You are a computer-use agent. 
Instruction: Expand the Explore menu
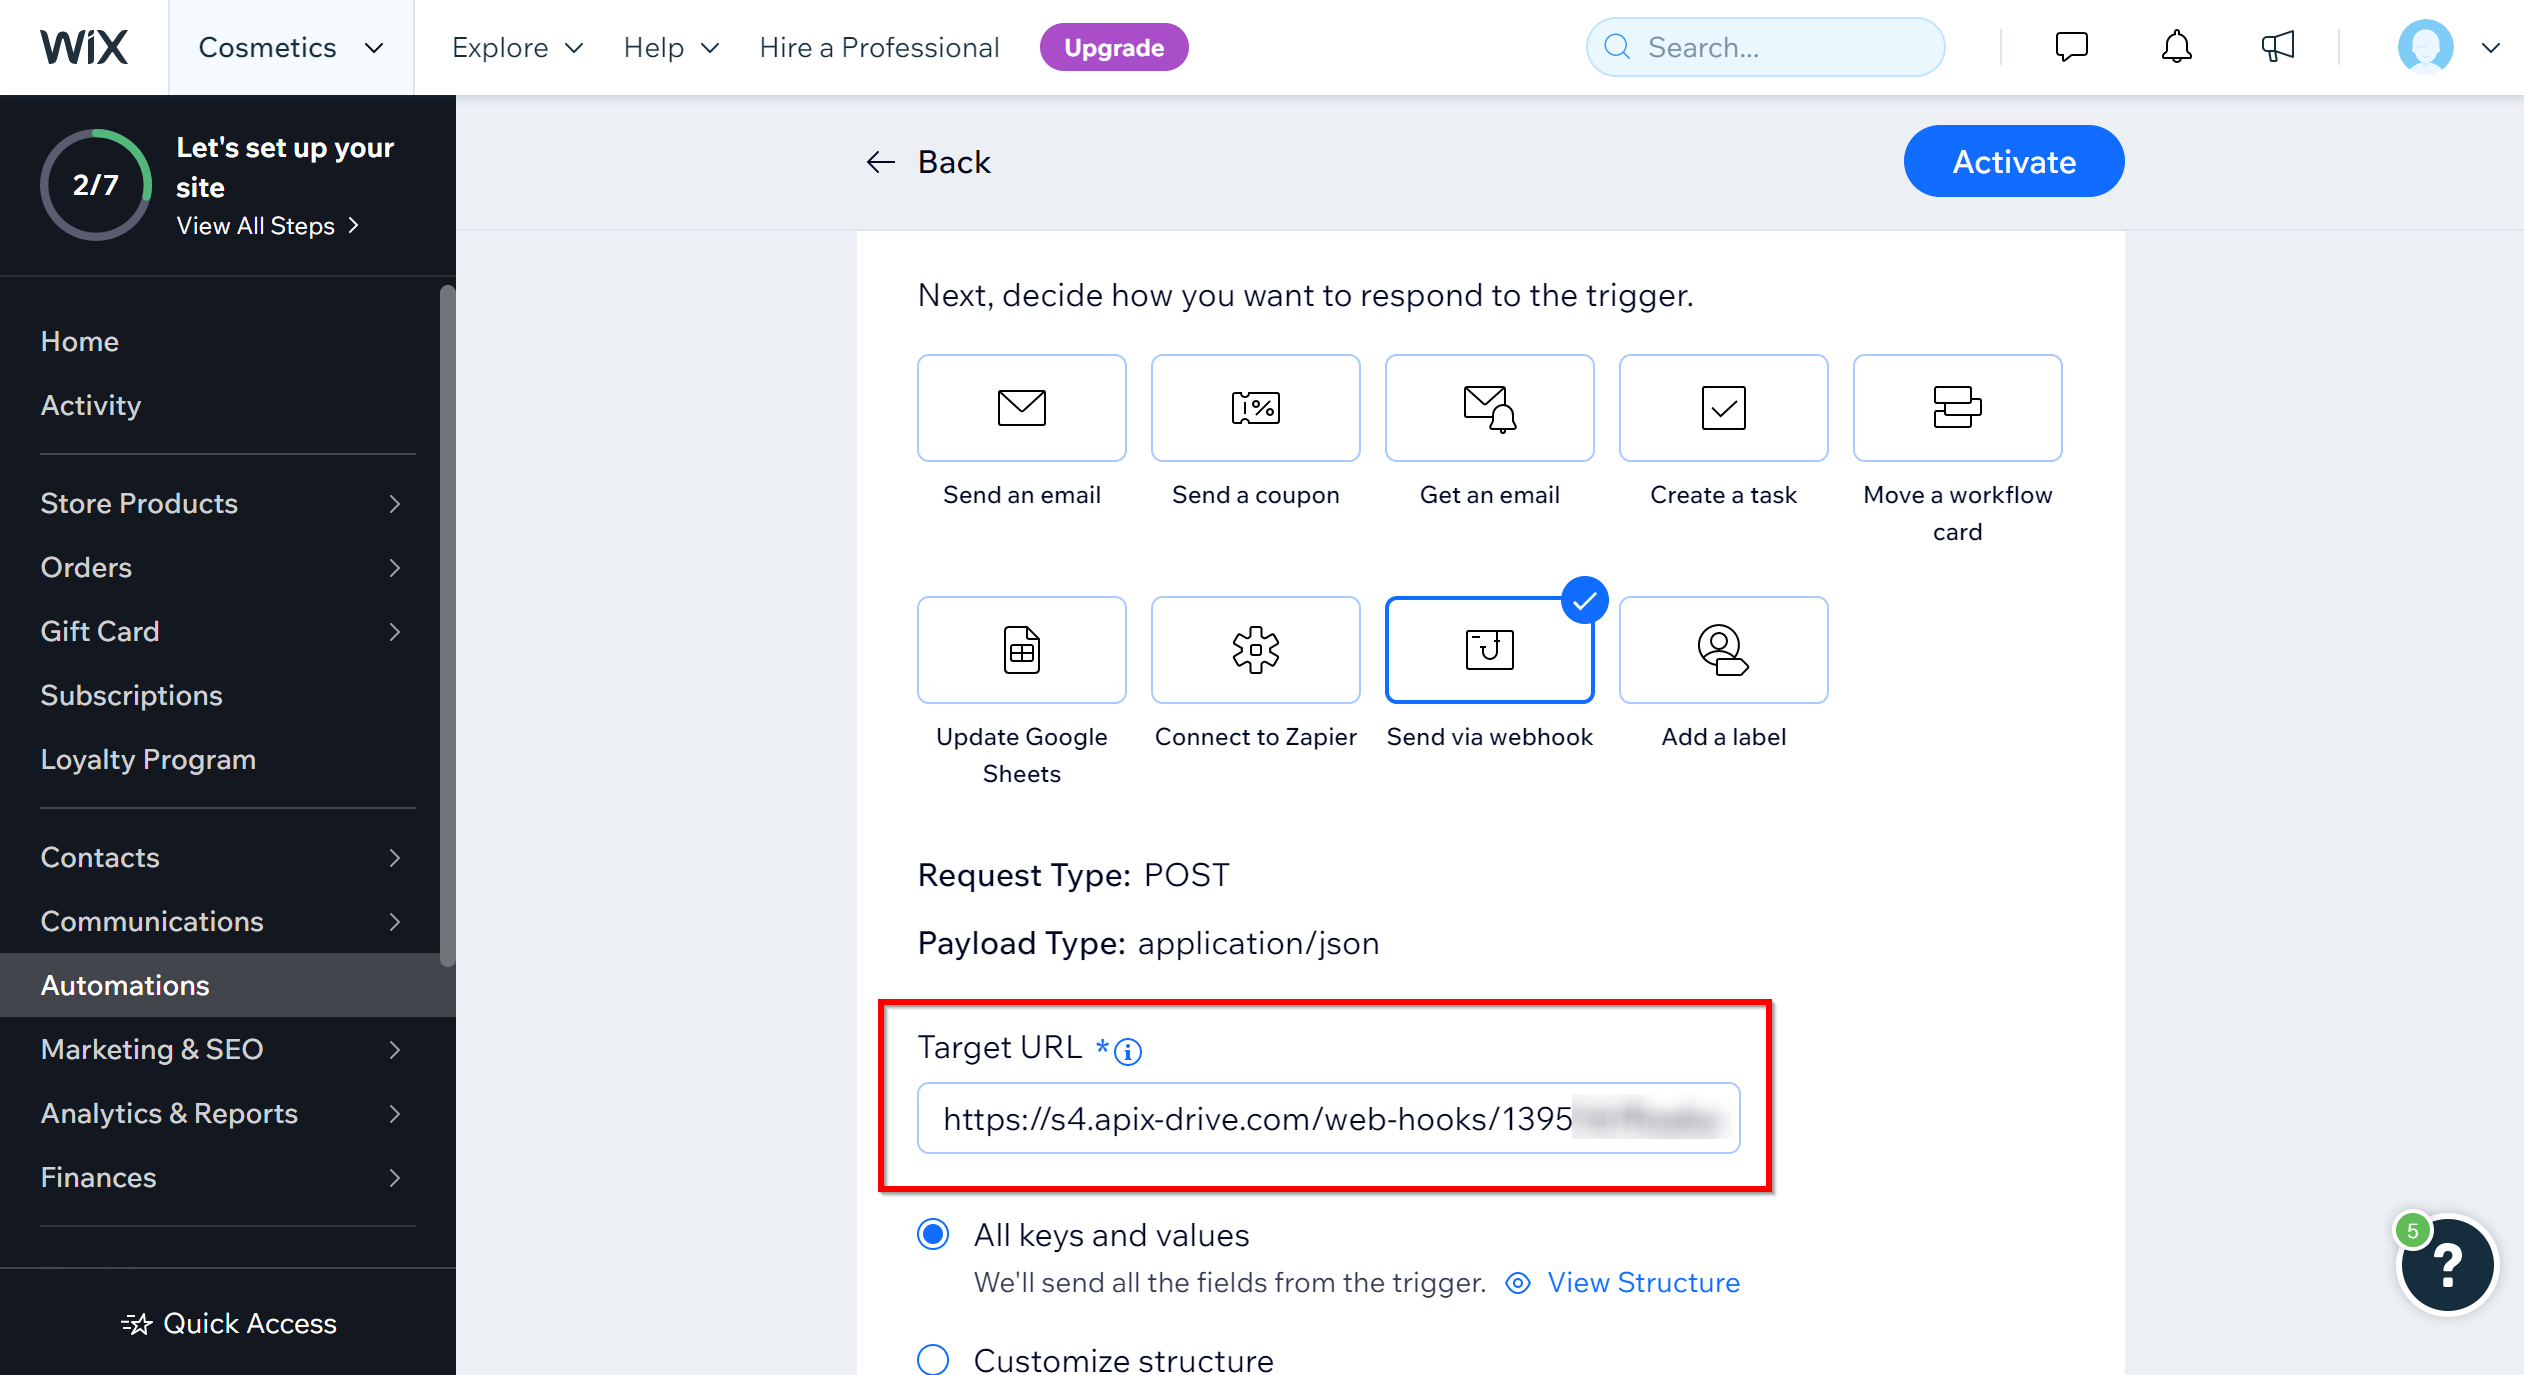[517, 47]
